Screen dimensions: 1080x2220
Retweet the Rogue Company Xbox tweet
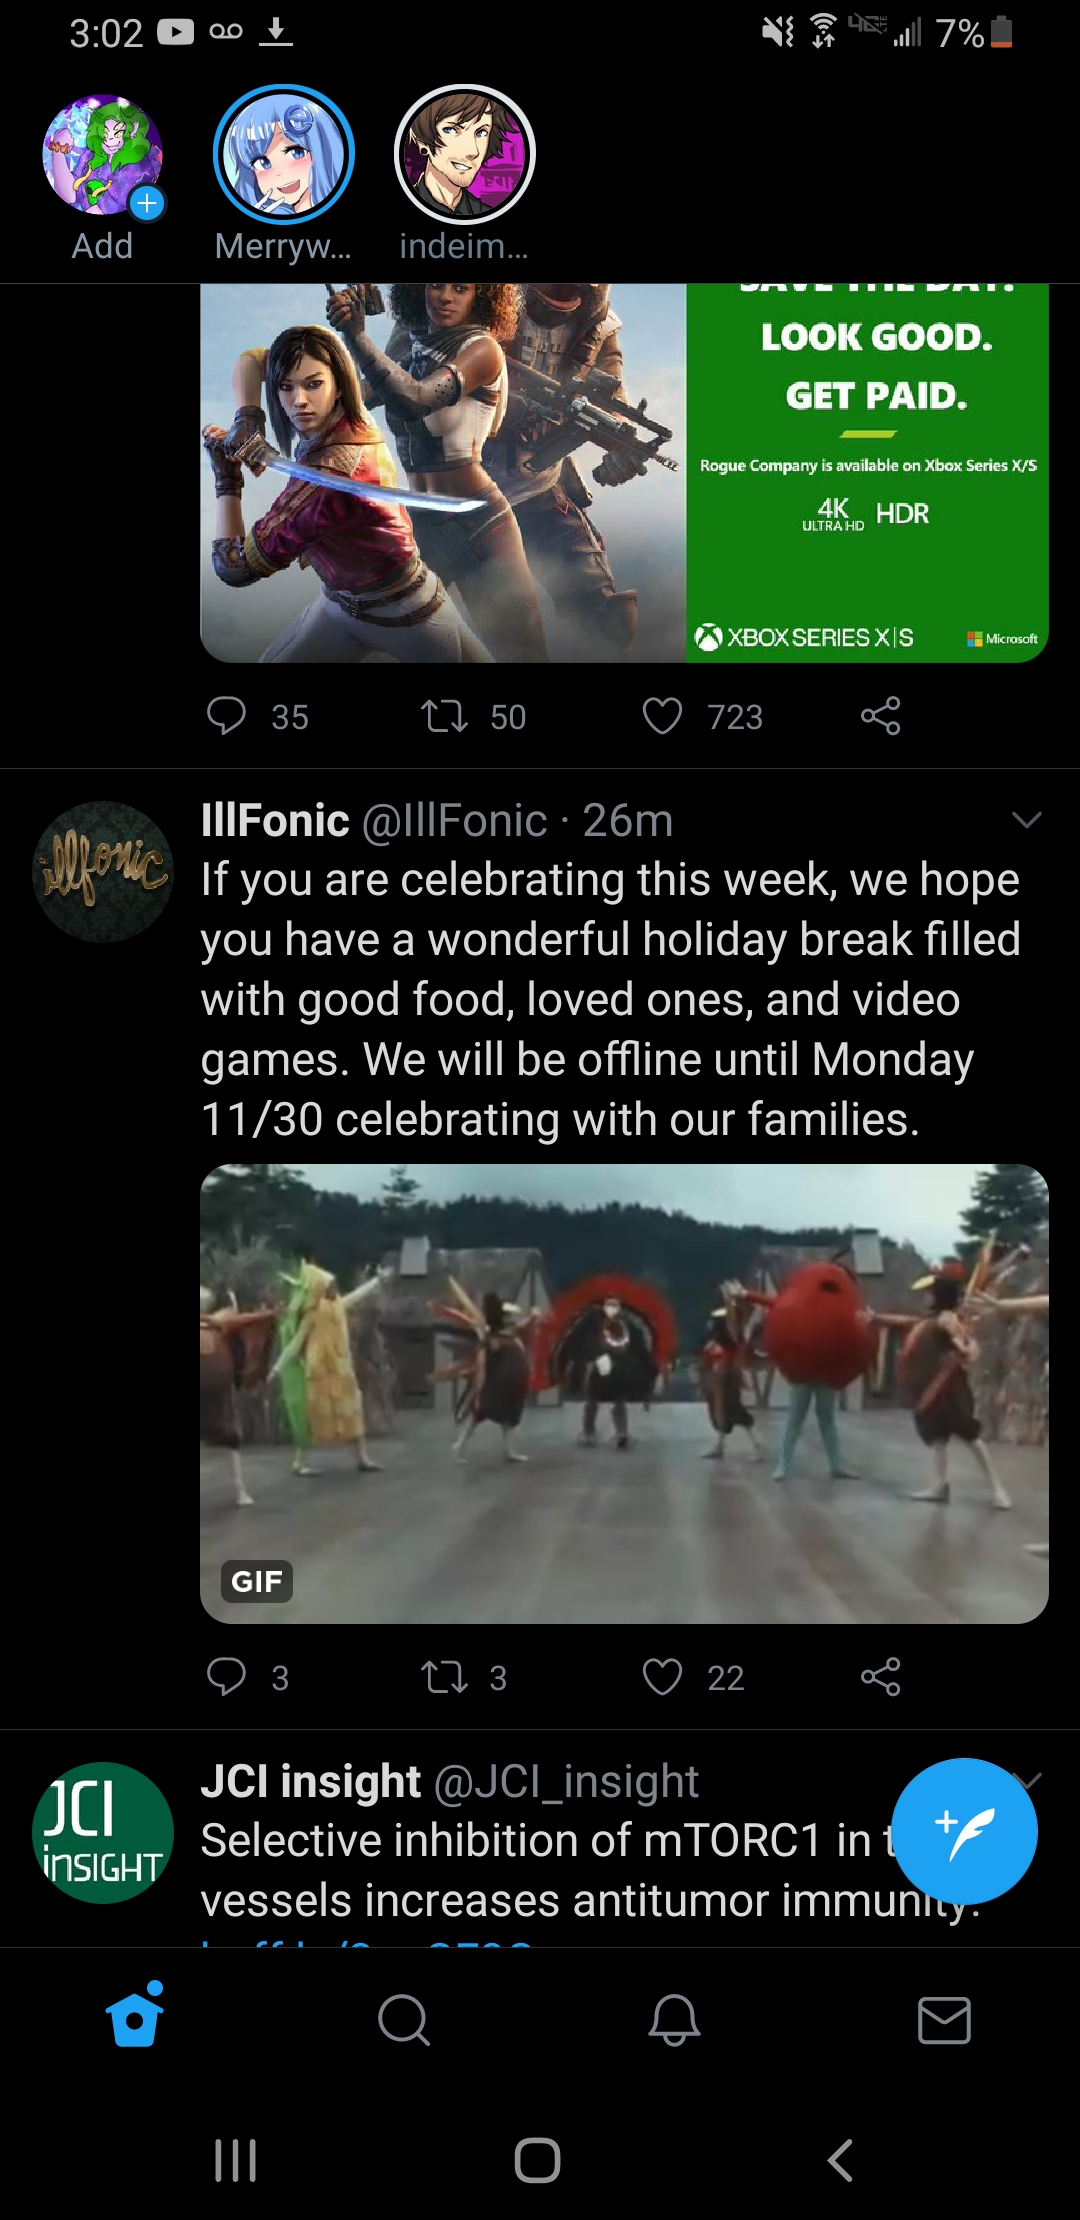[x=444, y=716]
